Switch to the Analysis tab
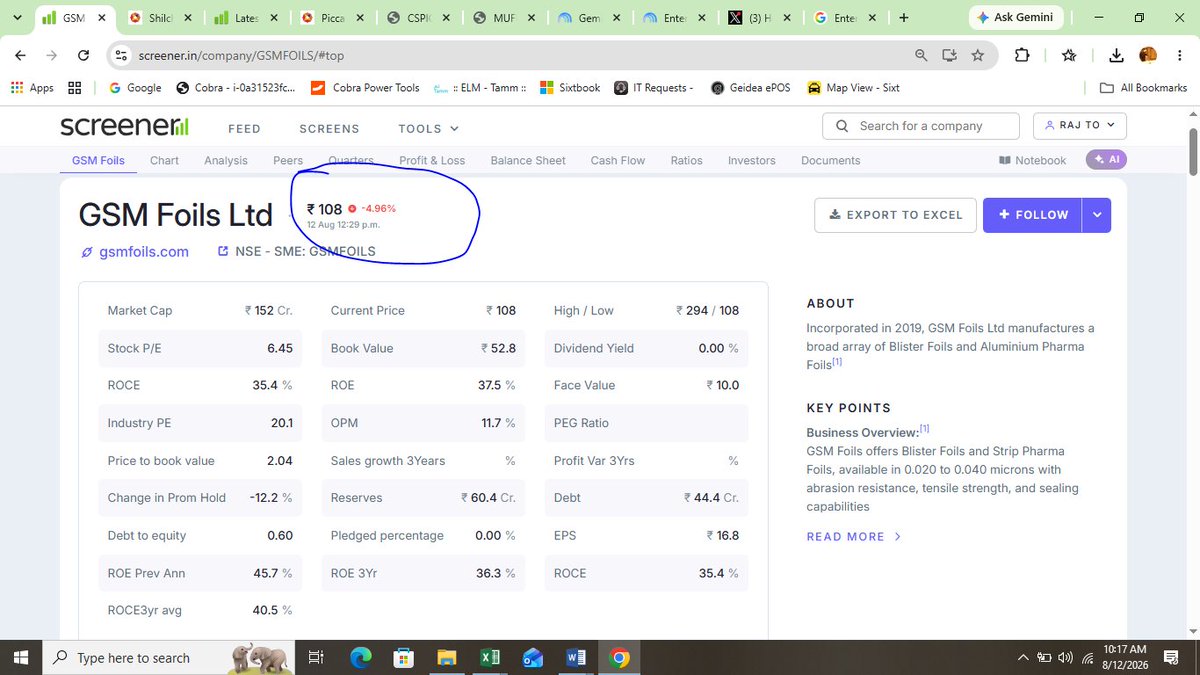The height and width of the screenshot is (675, 1200). point(226,160)
